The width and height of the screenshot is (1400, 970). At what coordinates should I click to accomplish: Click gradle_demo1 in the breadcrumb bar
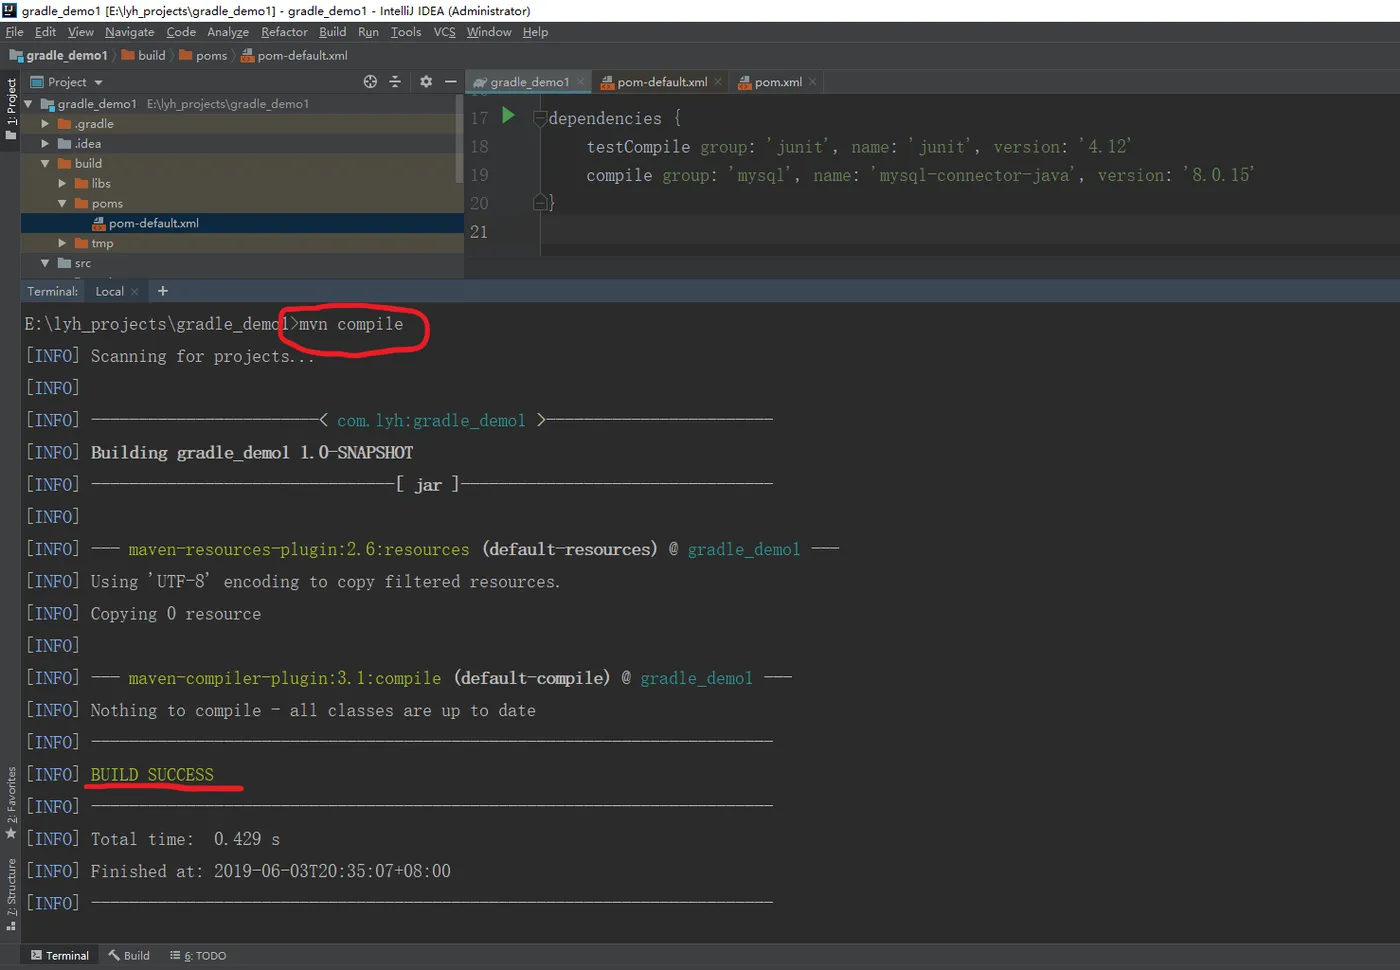pos(58,55)
